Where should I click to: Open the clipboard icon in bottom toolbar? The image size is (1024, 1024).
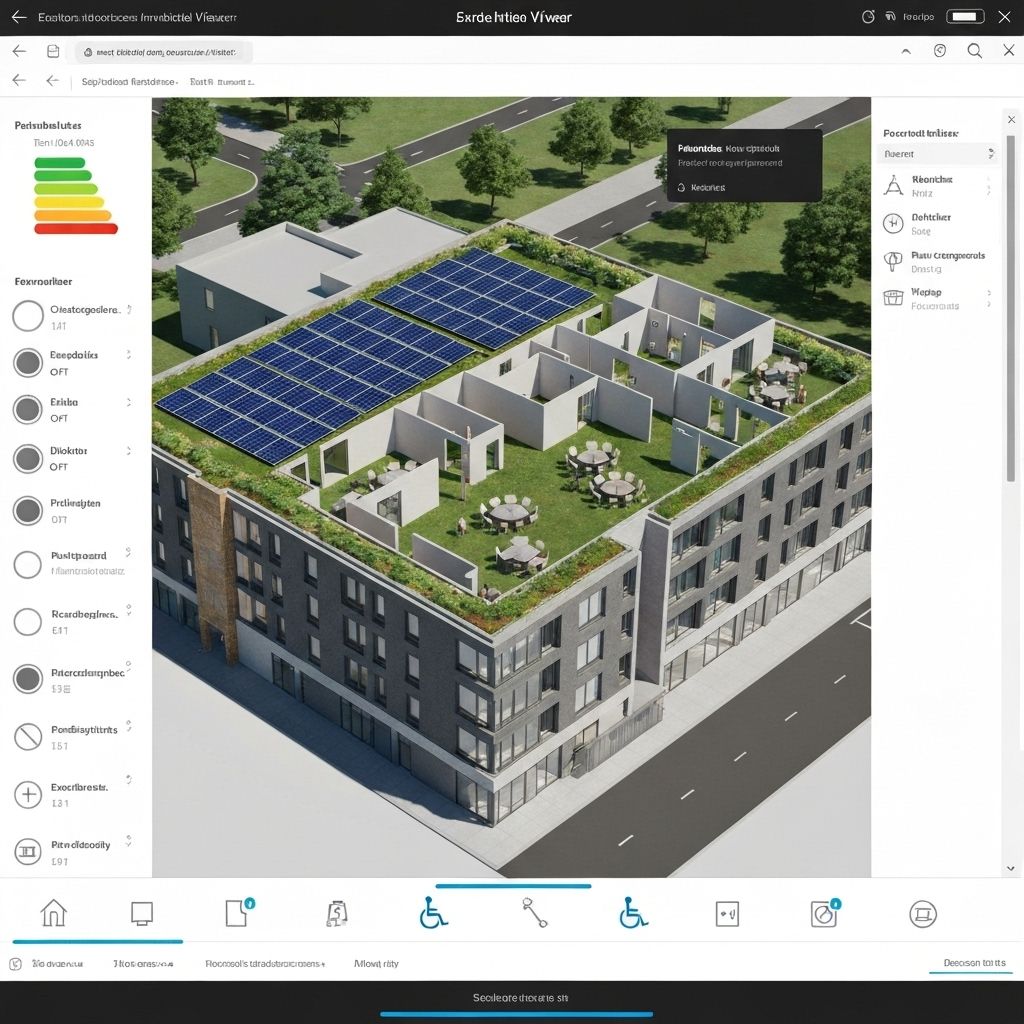[x=336, y=913]
